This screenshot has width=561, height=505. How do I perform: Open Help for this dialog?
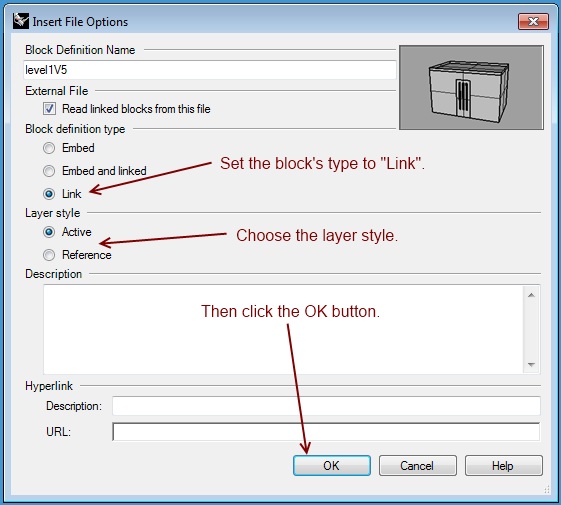pos(504,466)
